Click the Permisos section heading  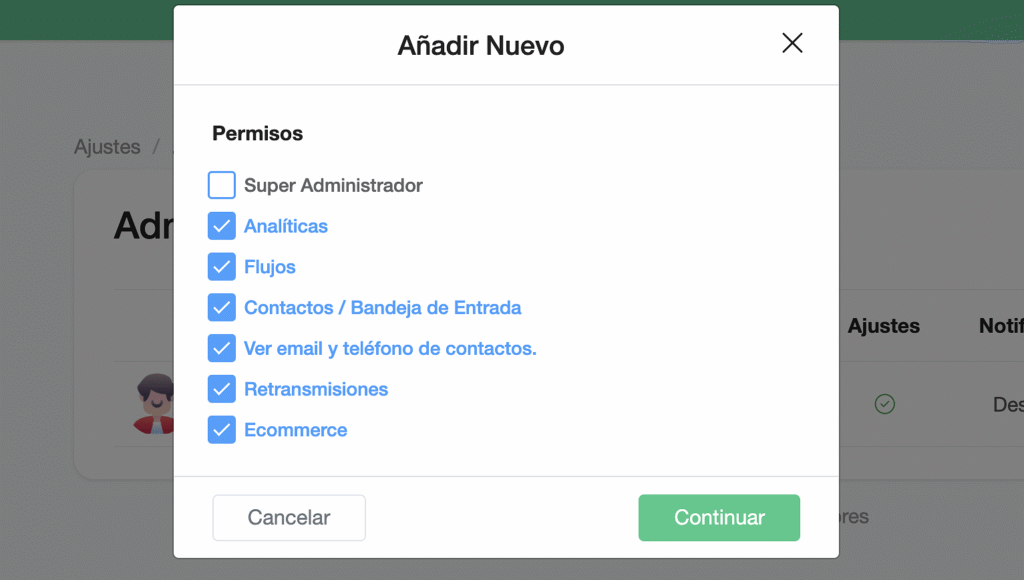(257, 133)
